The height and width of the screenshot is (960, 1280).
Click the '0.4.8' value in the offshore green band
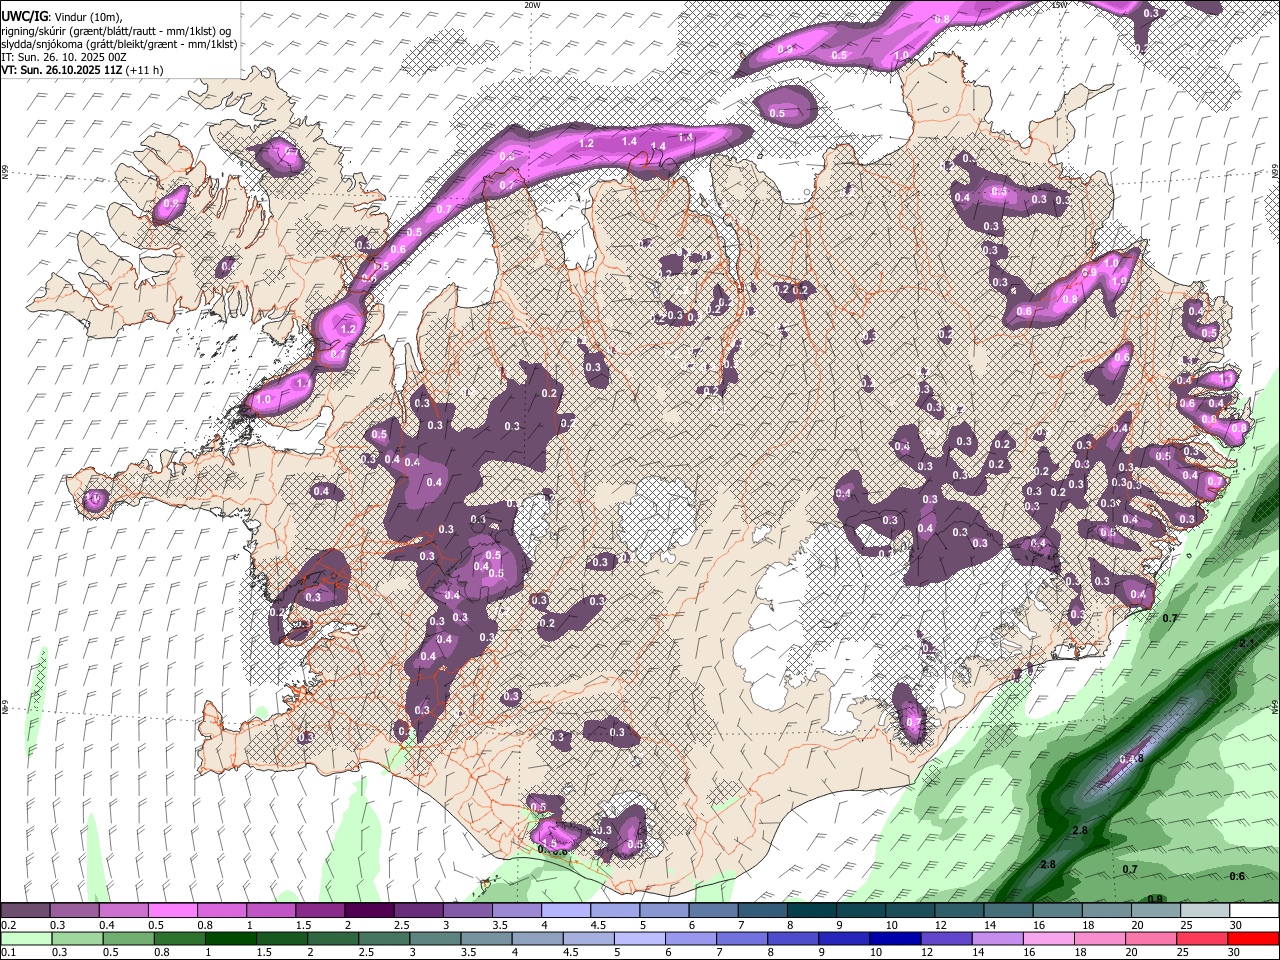pos(1130,759)
